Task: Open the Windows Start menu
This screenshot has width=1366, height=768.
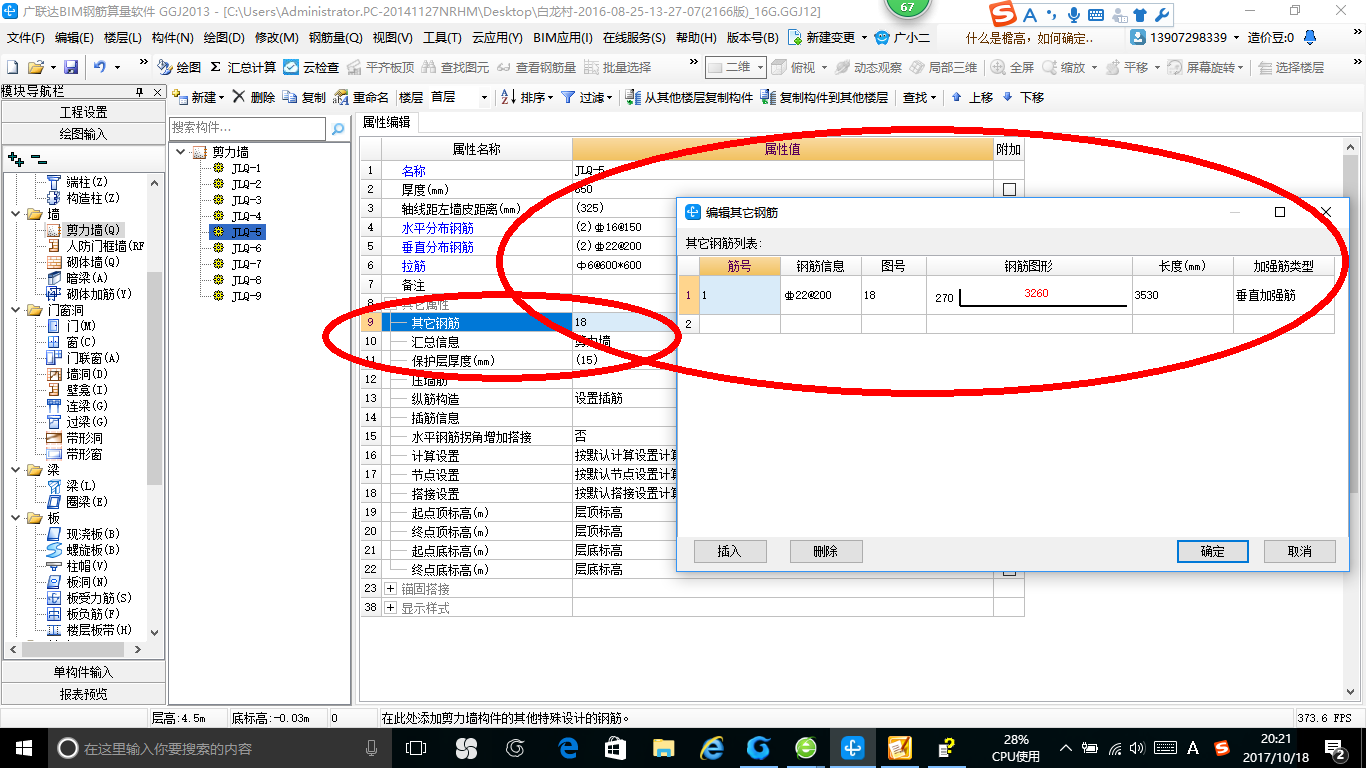Action: tap(22, 747)
